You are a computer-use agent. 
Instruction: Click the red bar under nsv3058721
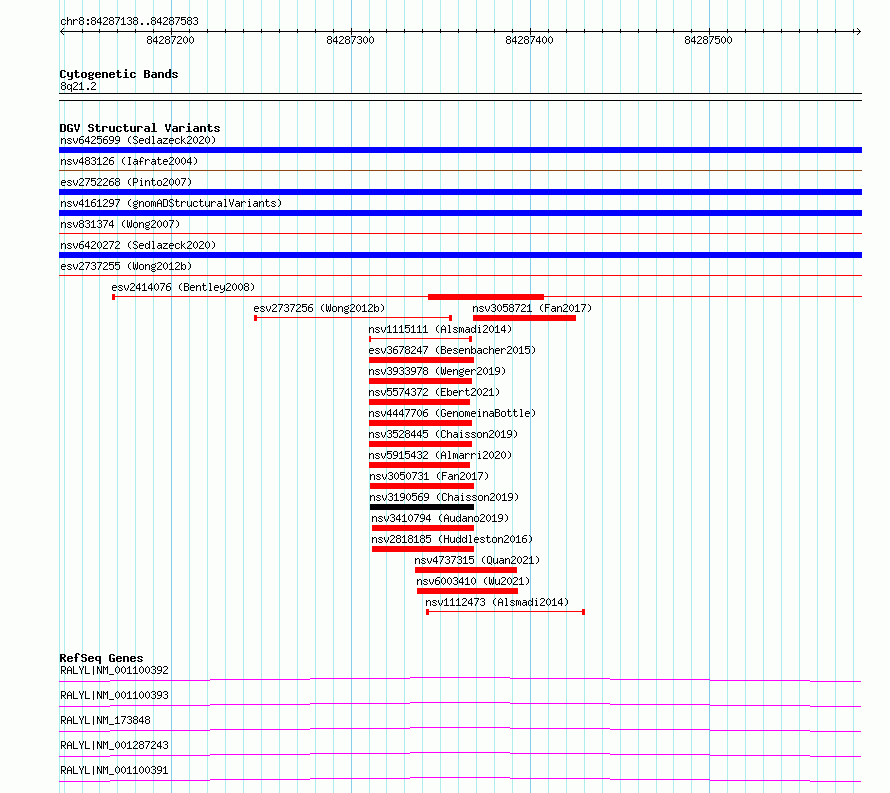tap(524, 318)
